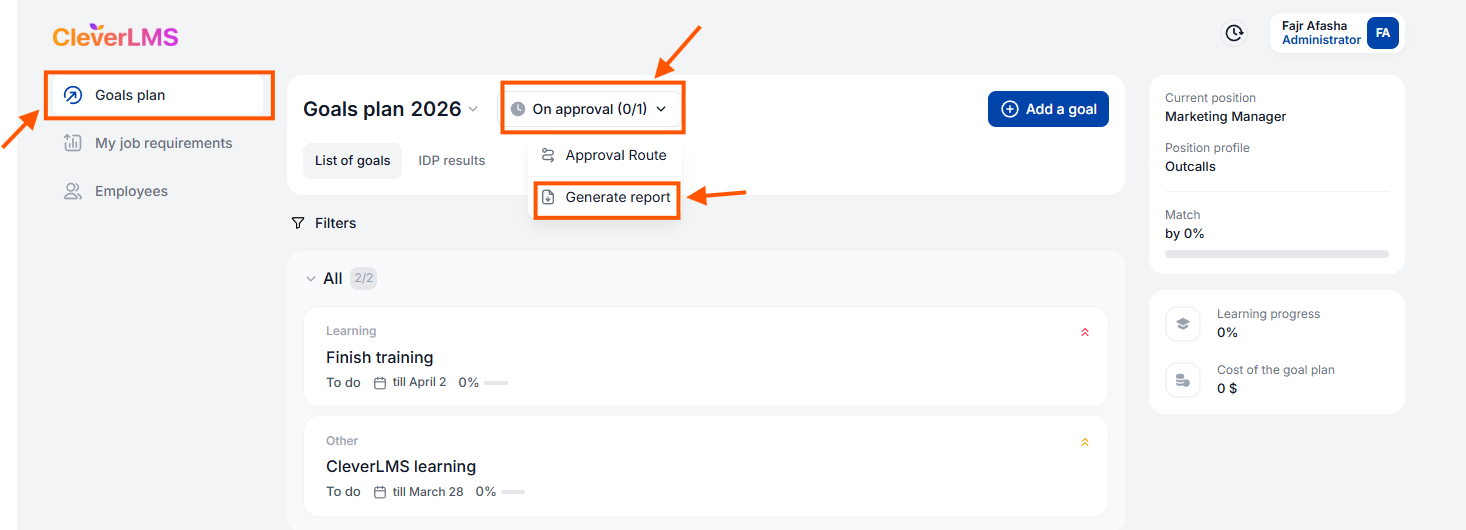Click the CleverLMS logo
Screen dimensions: 1466x530
point(115,38)
